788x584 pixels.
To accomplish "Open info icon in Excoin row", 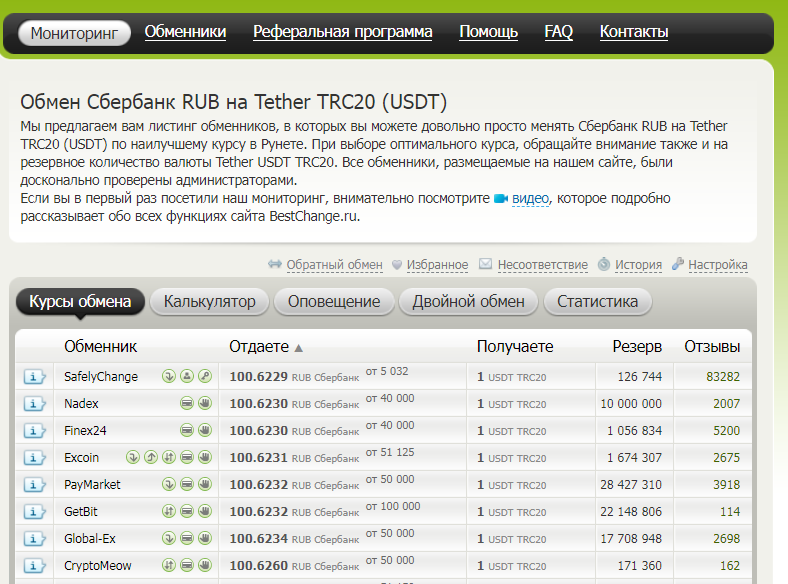I will coord(34,458).
